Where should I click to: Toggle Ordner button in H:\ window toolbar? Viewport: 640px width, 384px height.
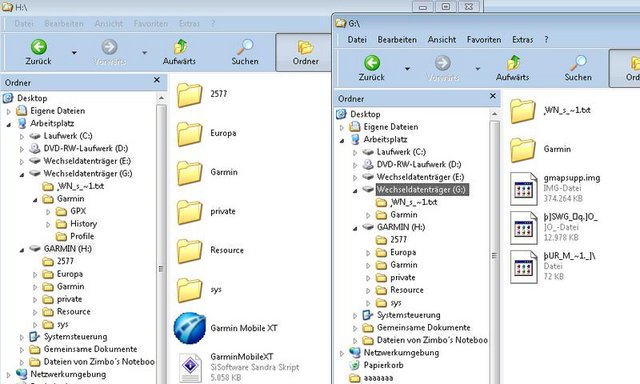[x=305, y=52]
